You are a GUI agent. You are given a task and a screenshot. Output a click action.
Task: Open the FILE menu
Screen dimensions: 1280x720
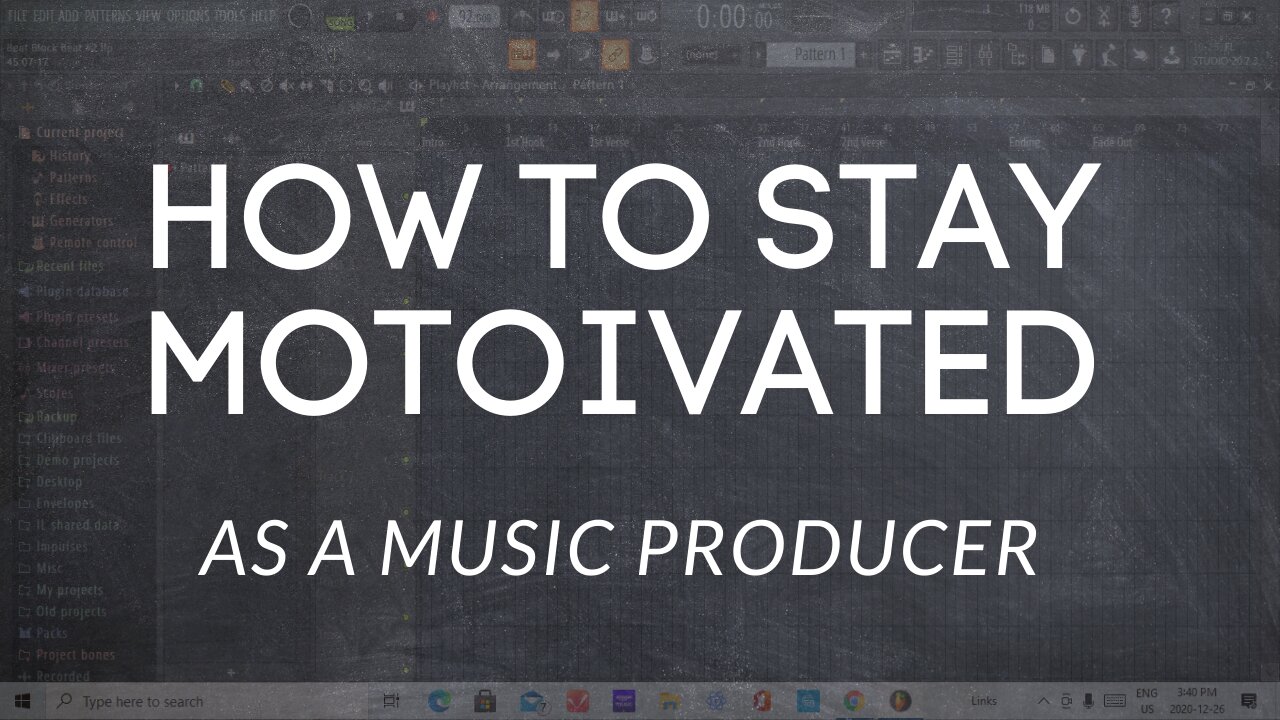click(18, 17)
